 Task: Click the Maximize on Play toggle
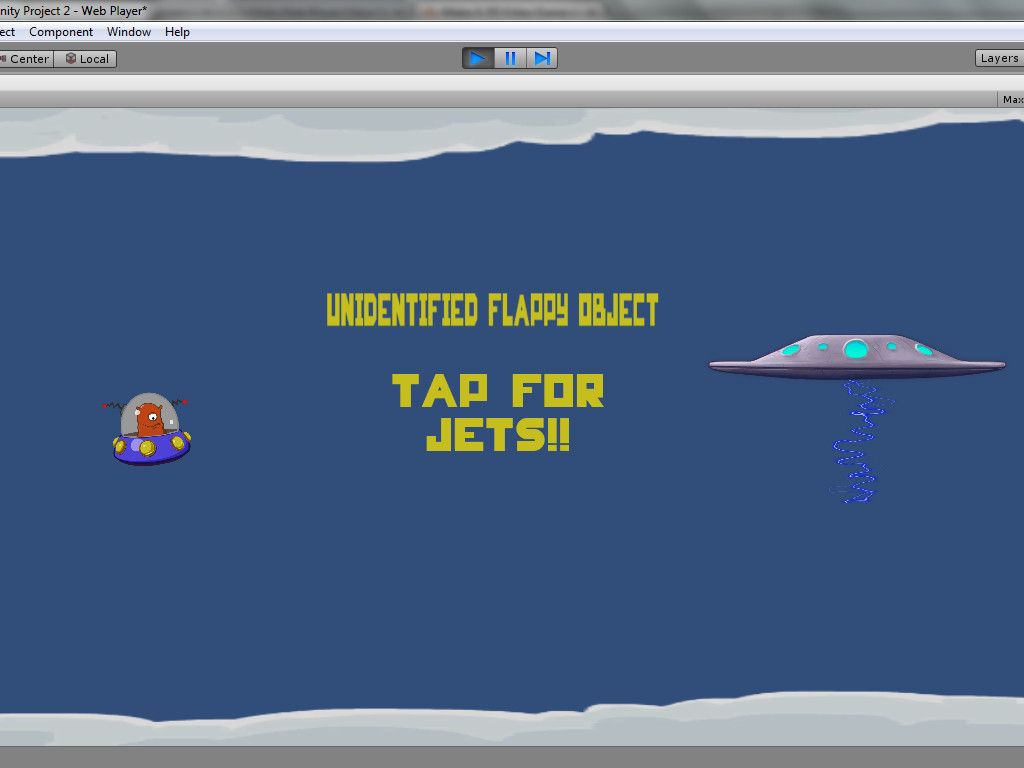click(x=1012, y=99)
